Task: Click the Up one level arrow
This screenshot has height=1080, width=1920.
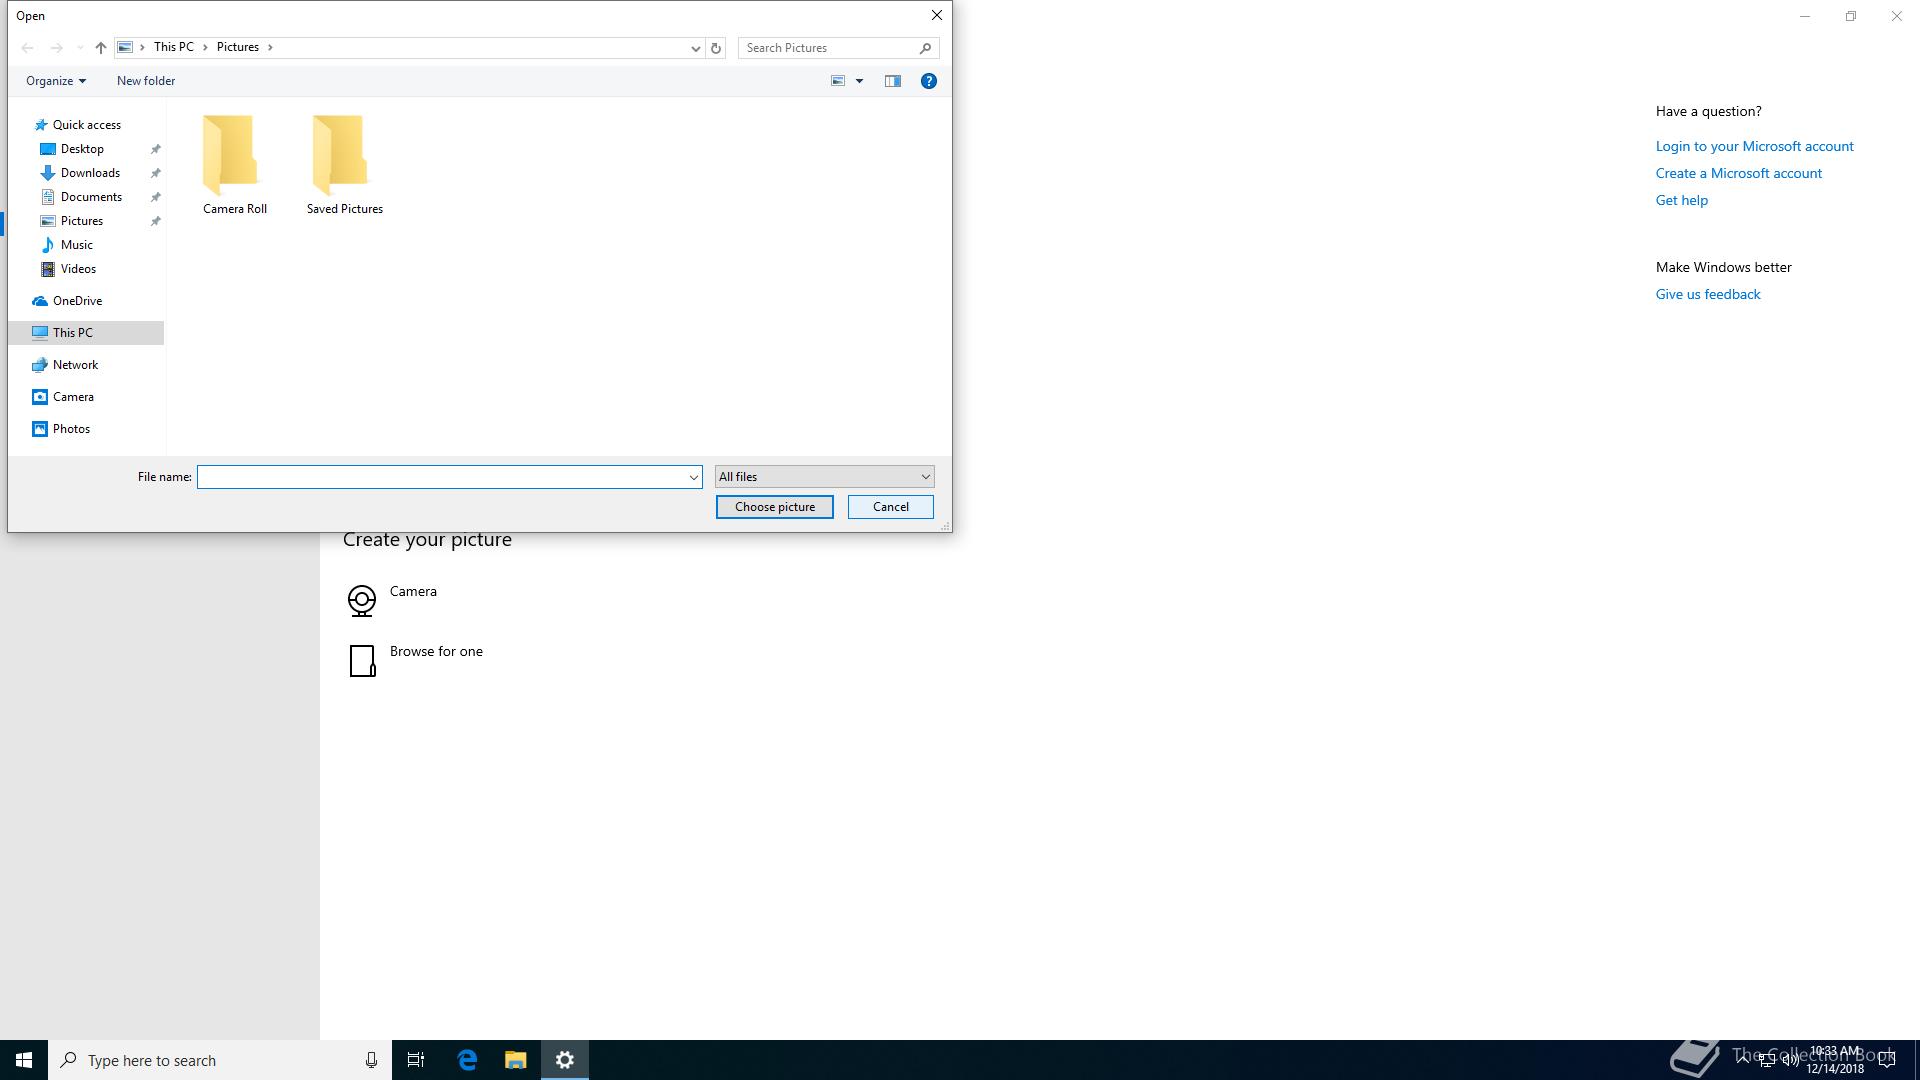Action: click(100, 48)
